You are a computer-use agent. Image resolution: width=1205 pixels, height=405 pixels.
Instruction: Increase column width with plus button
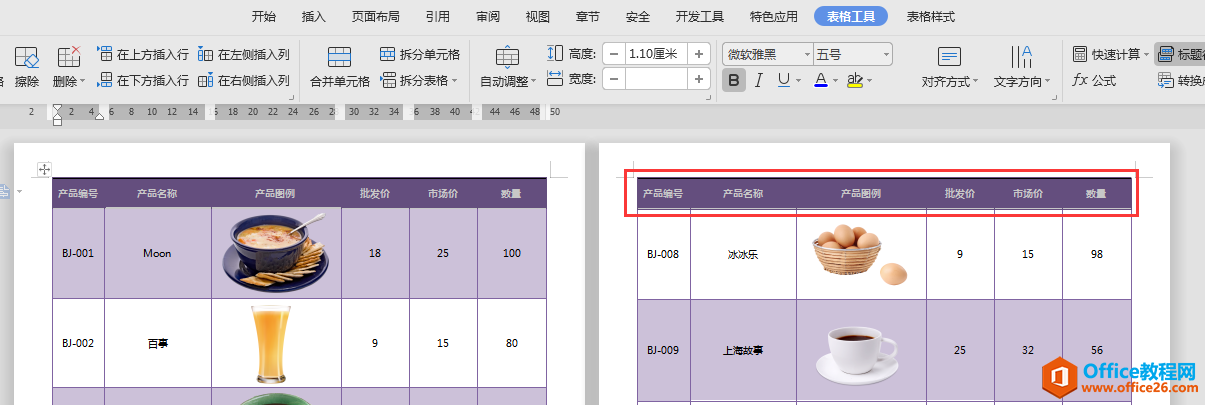tap(700, 80)
